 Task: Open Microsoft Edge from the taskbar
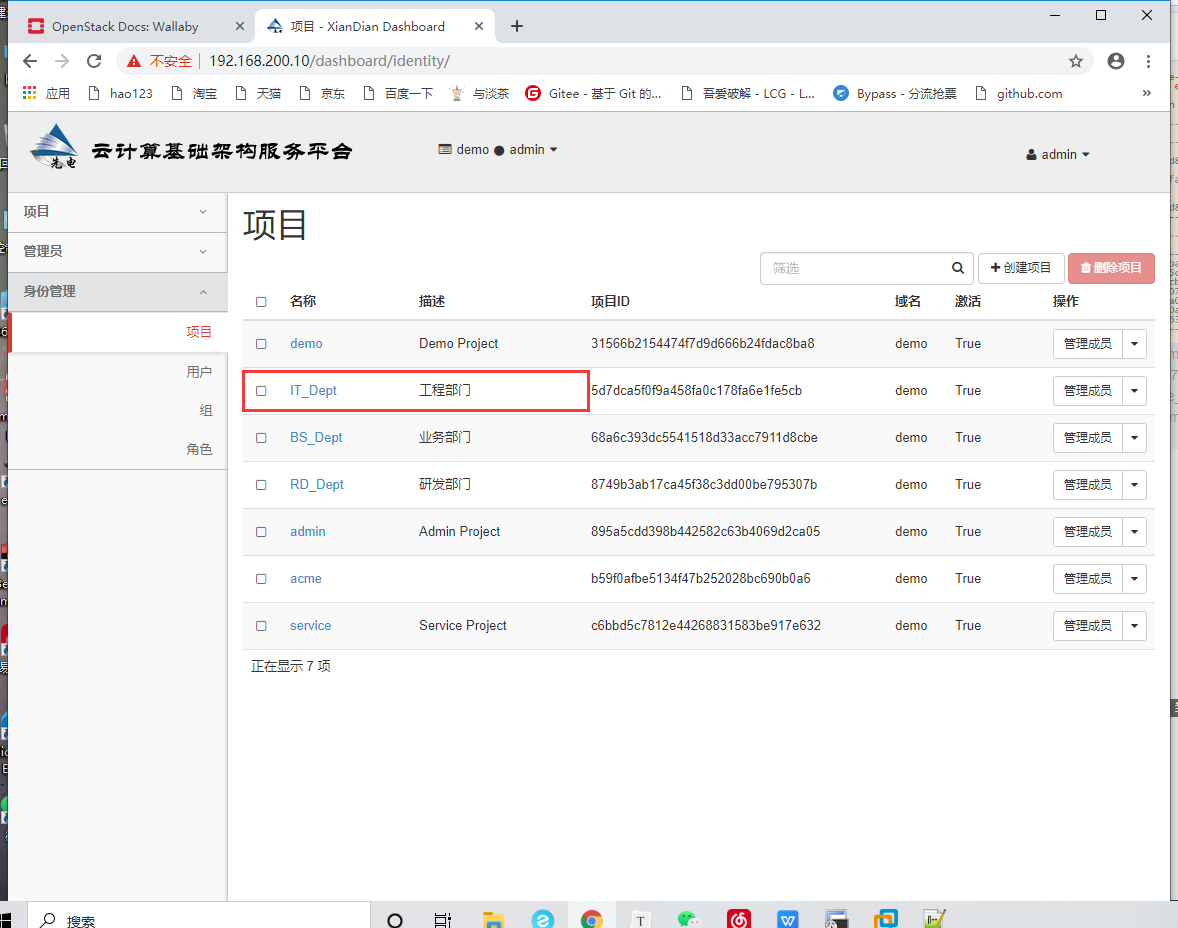[x=543, y=917]
